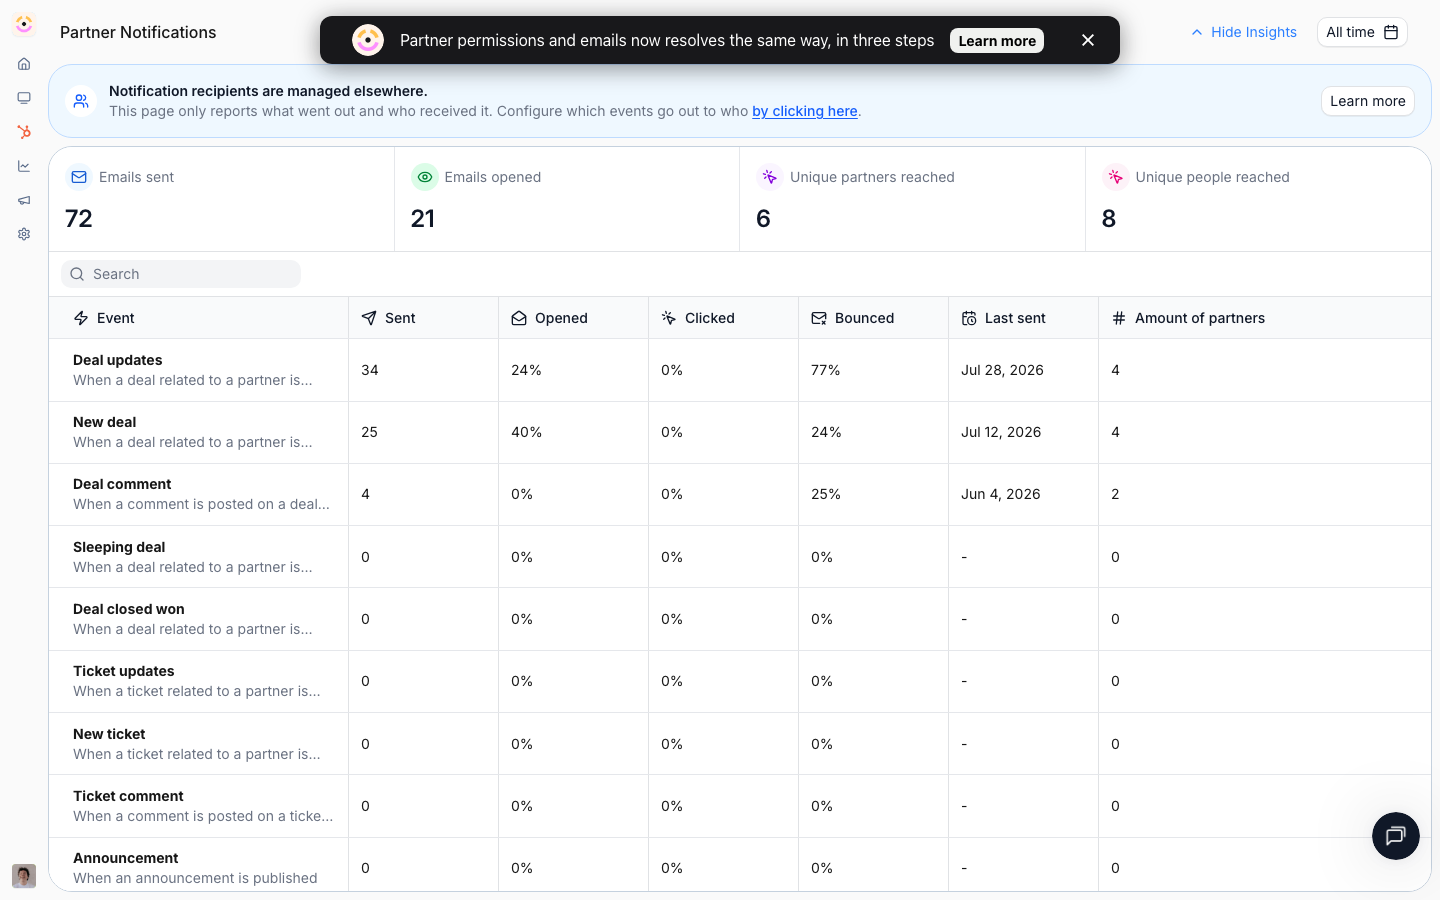Click the icon beside Unique partners reached
Viewport: 1440px width, 900px height.
[770, 177]
